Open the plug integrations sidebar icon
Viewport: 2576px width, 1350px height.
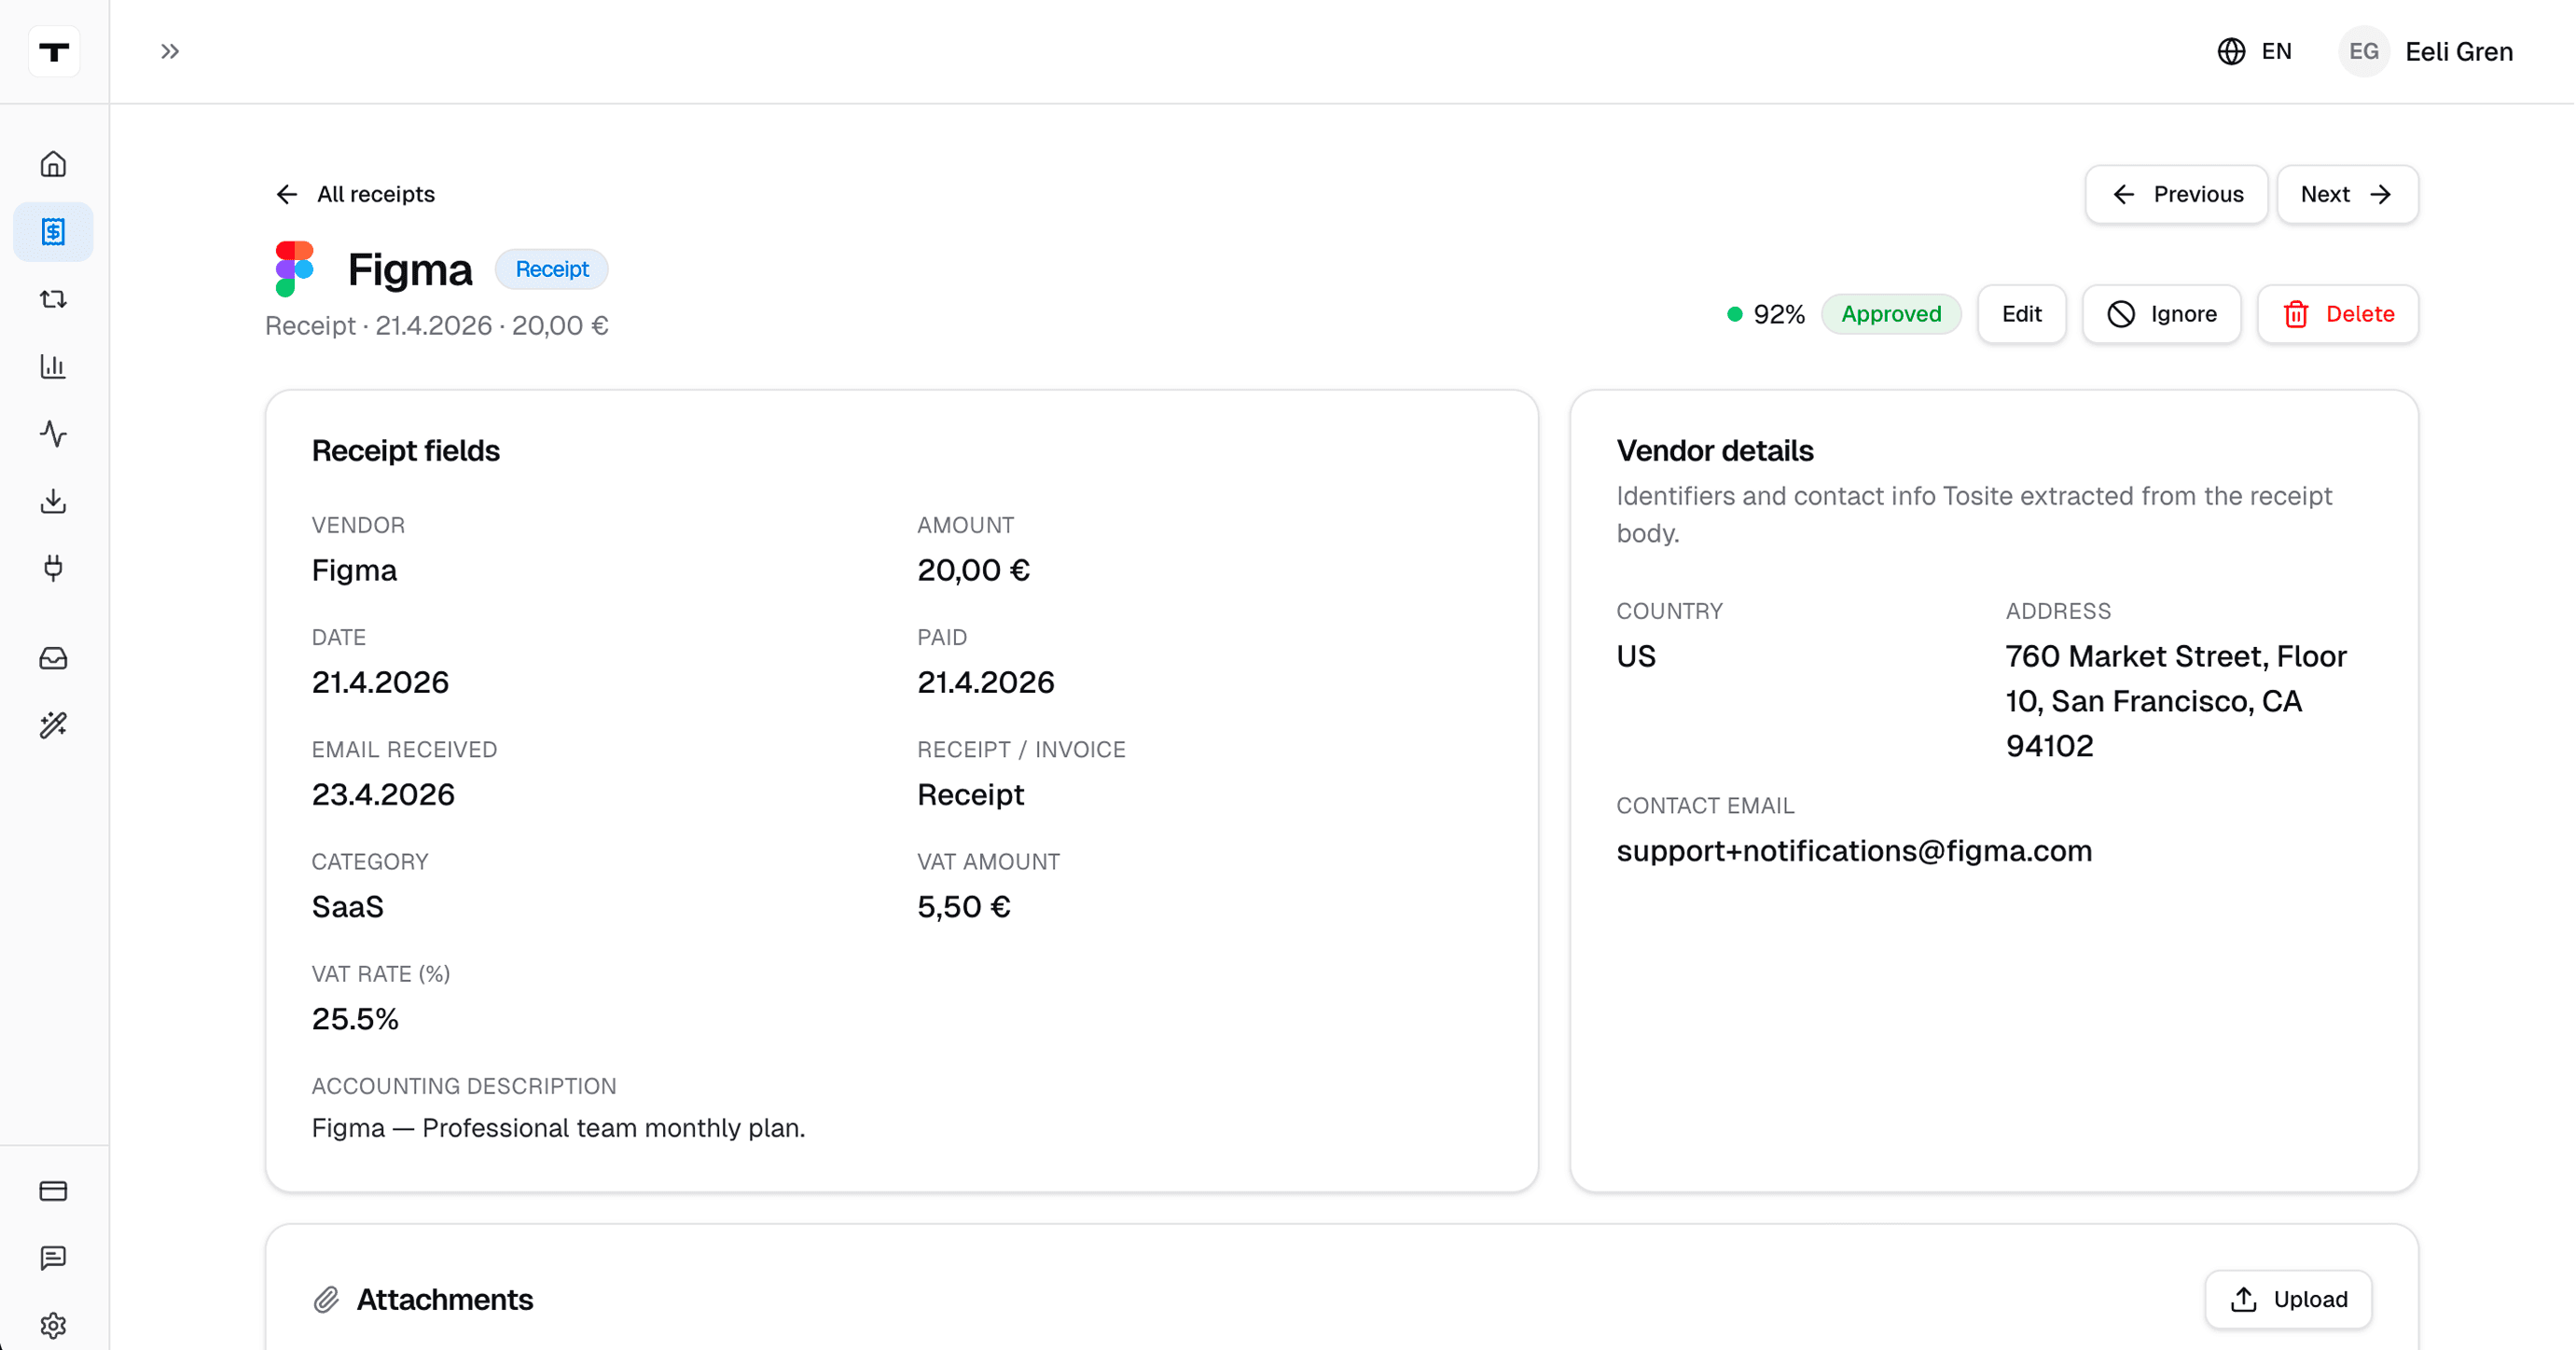(x=53, y=568)
